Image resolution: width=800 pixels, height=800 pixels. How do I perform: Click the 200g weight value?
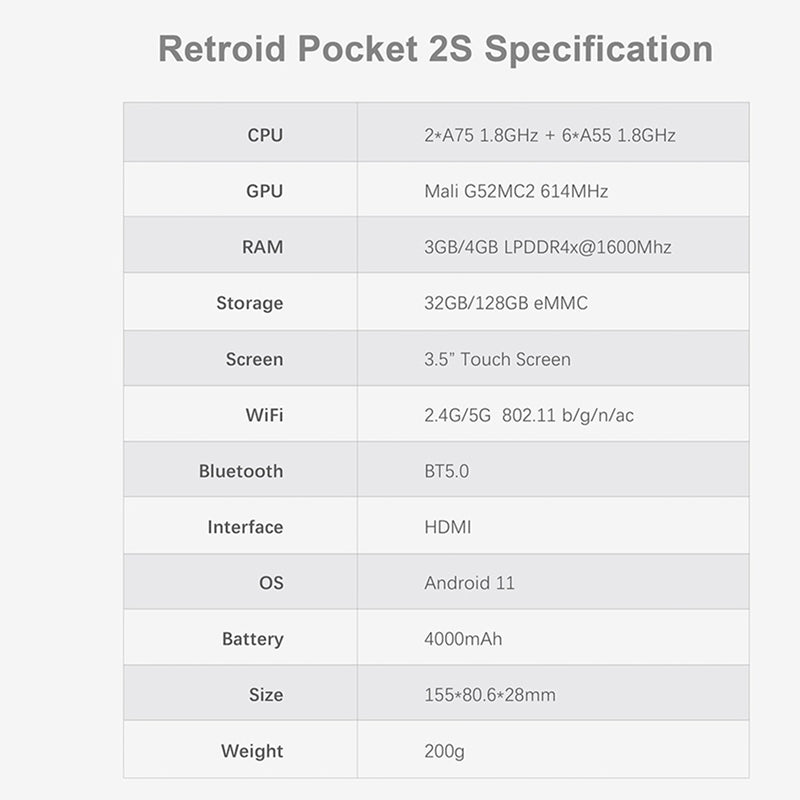(x=444, y=751)
